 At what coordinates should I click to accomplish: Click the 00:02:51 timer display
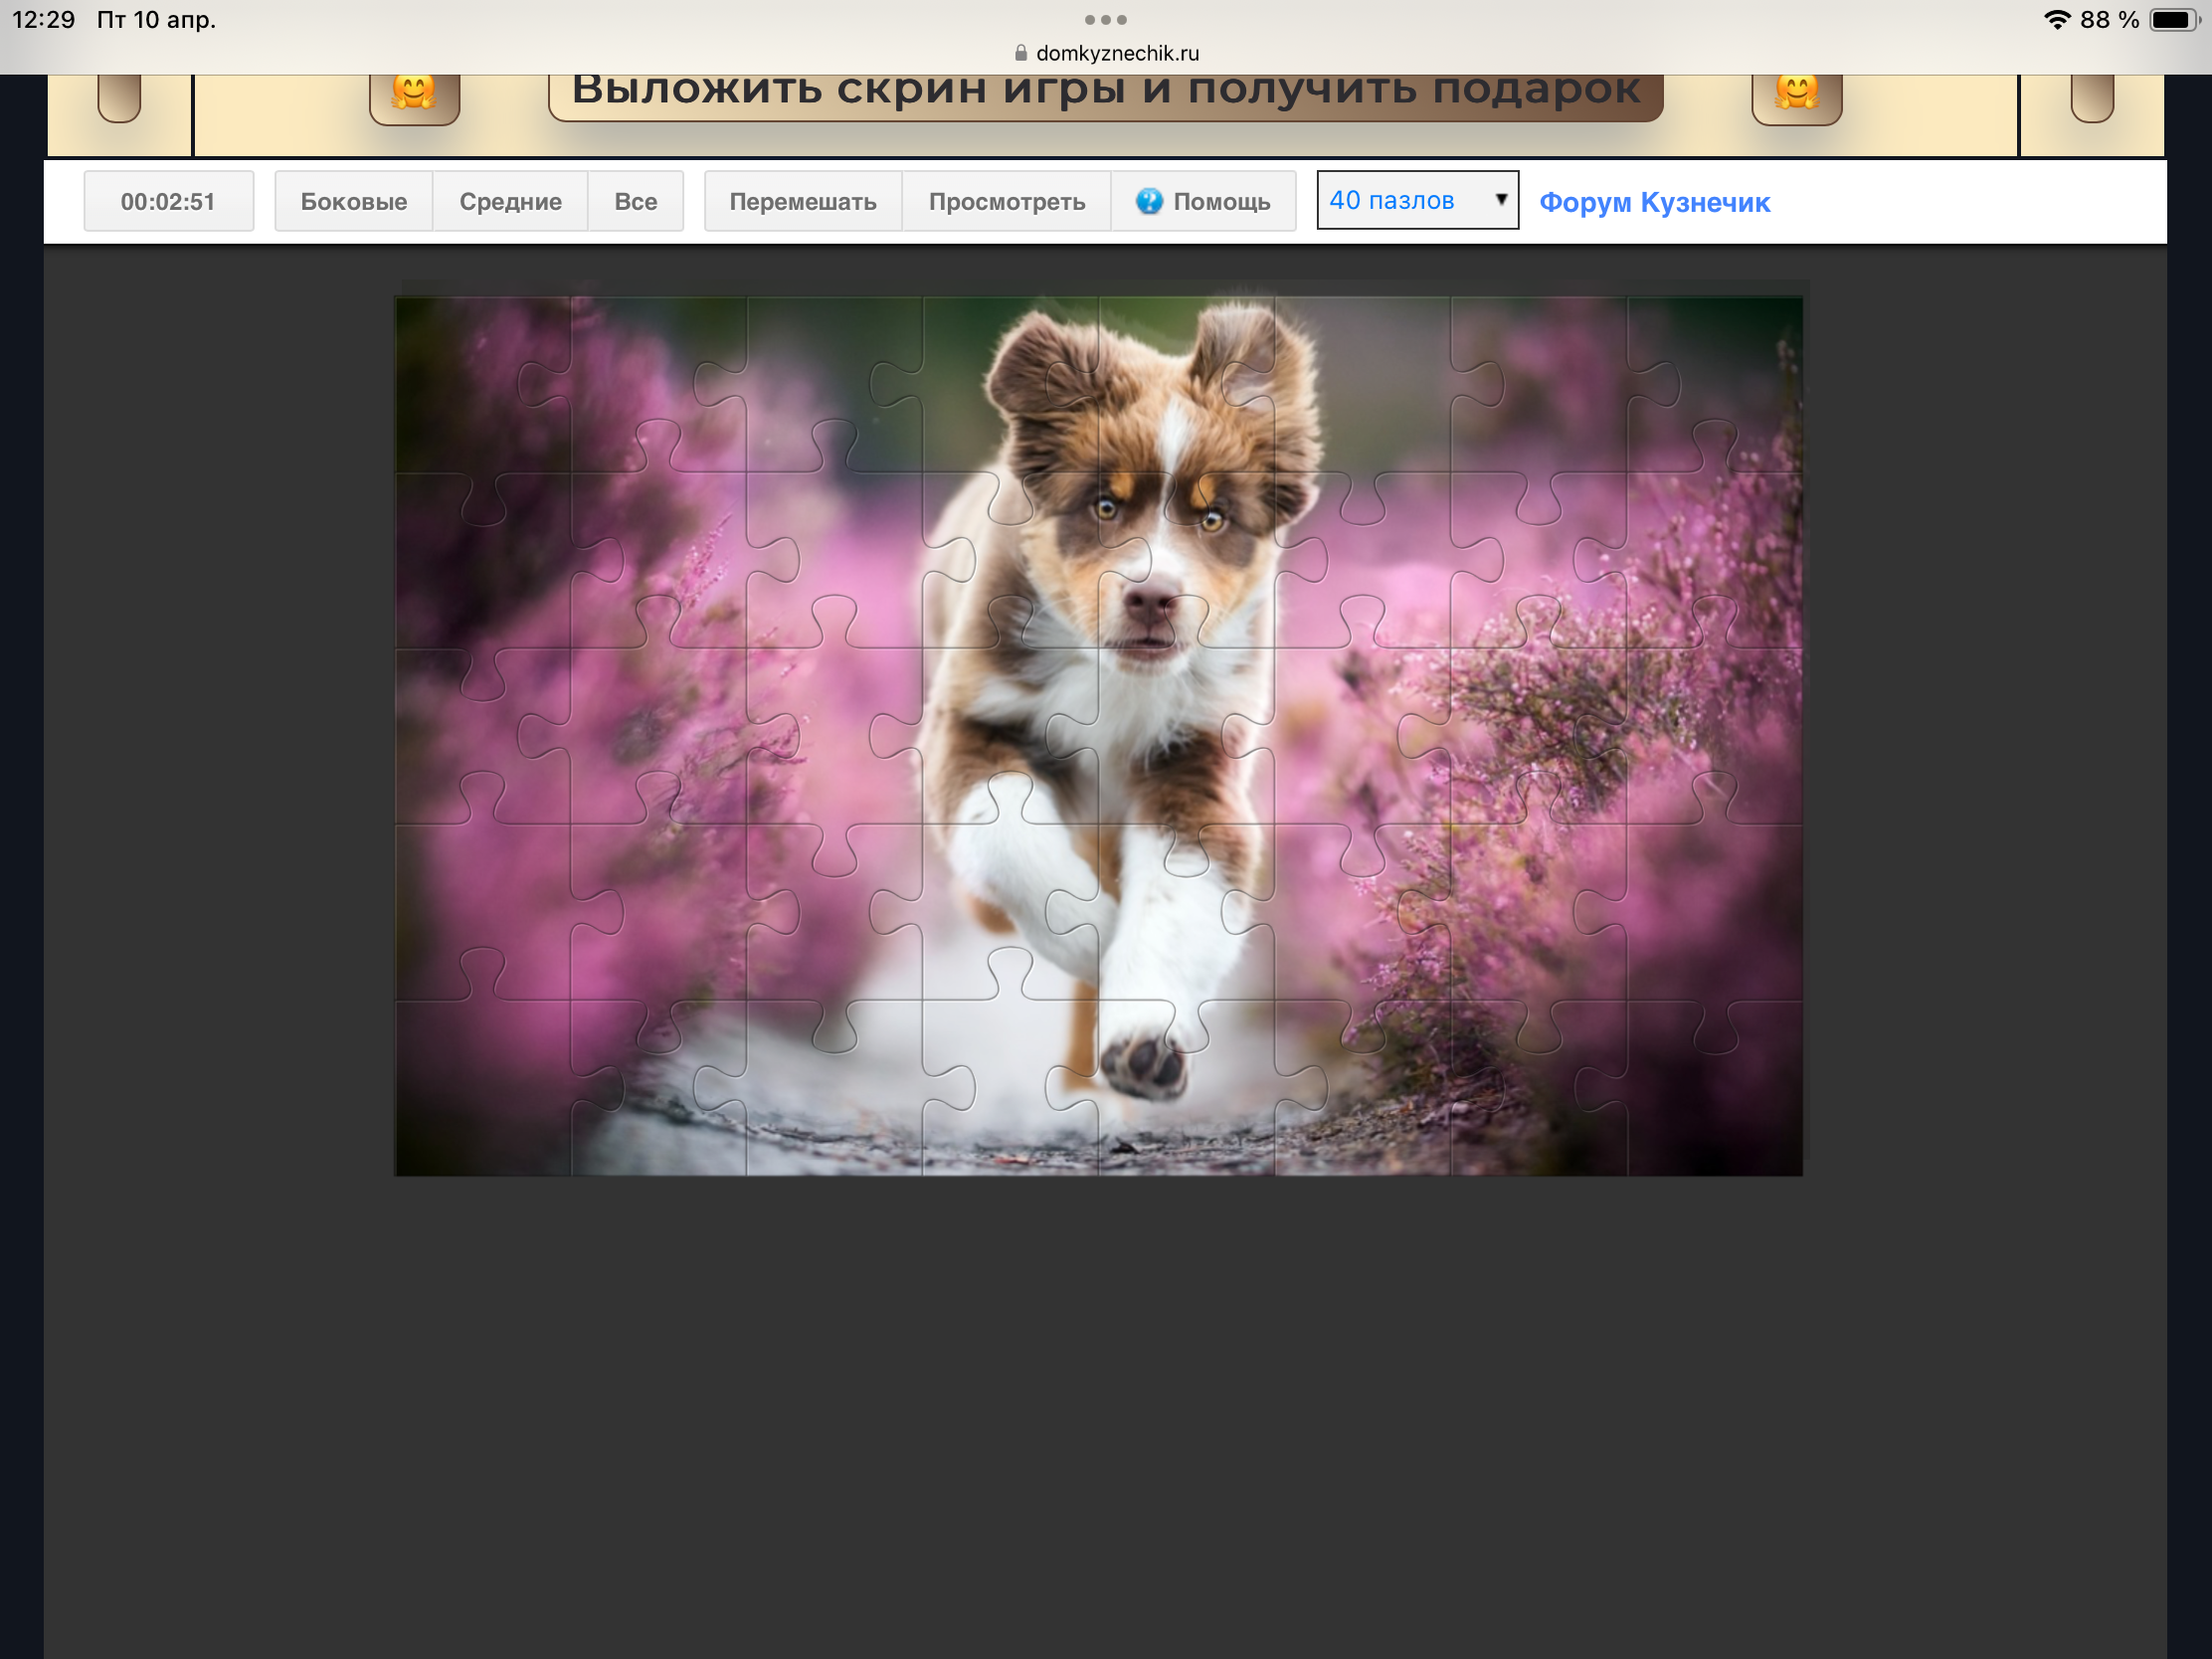coord(168,201)
